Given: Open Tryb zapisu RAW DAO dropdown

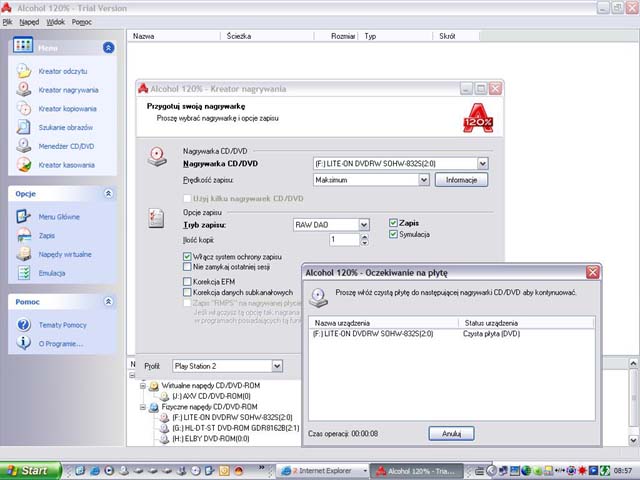Looking at the screenshot, I should [364, 224].
